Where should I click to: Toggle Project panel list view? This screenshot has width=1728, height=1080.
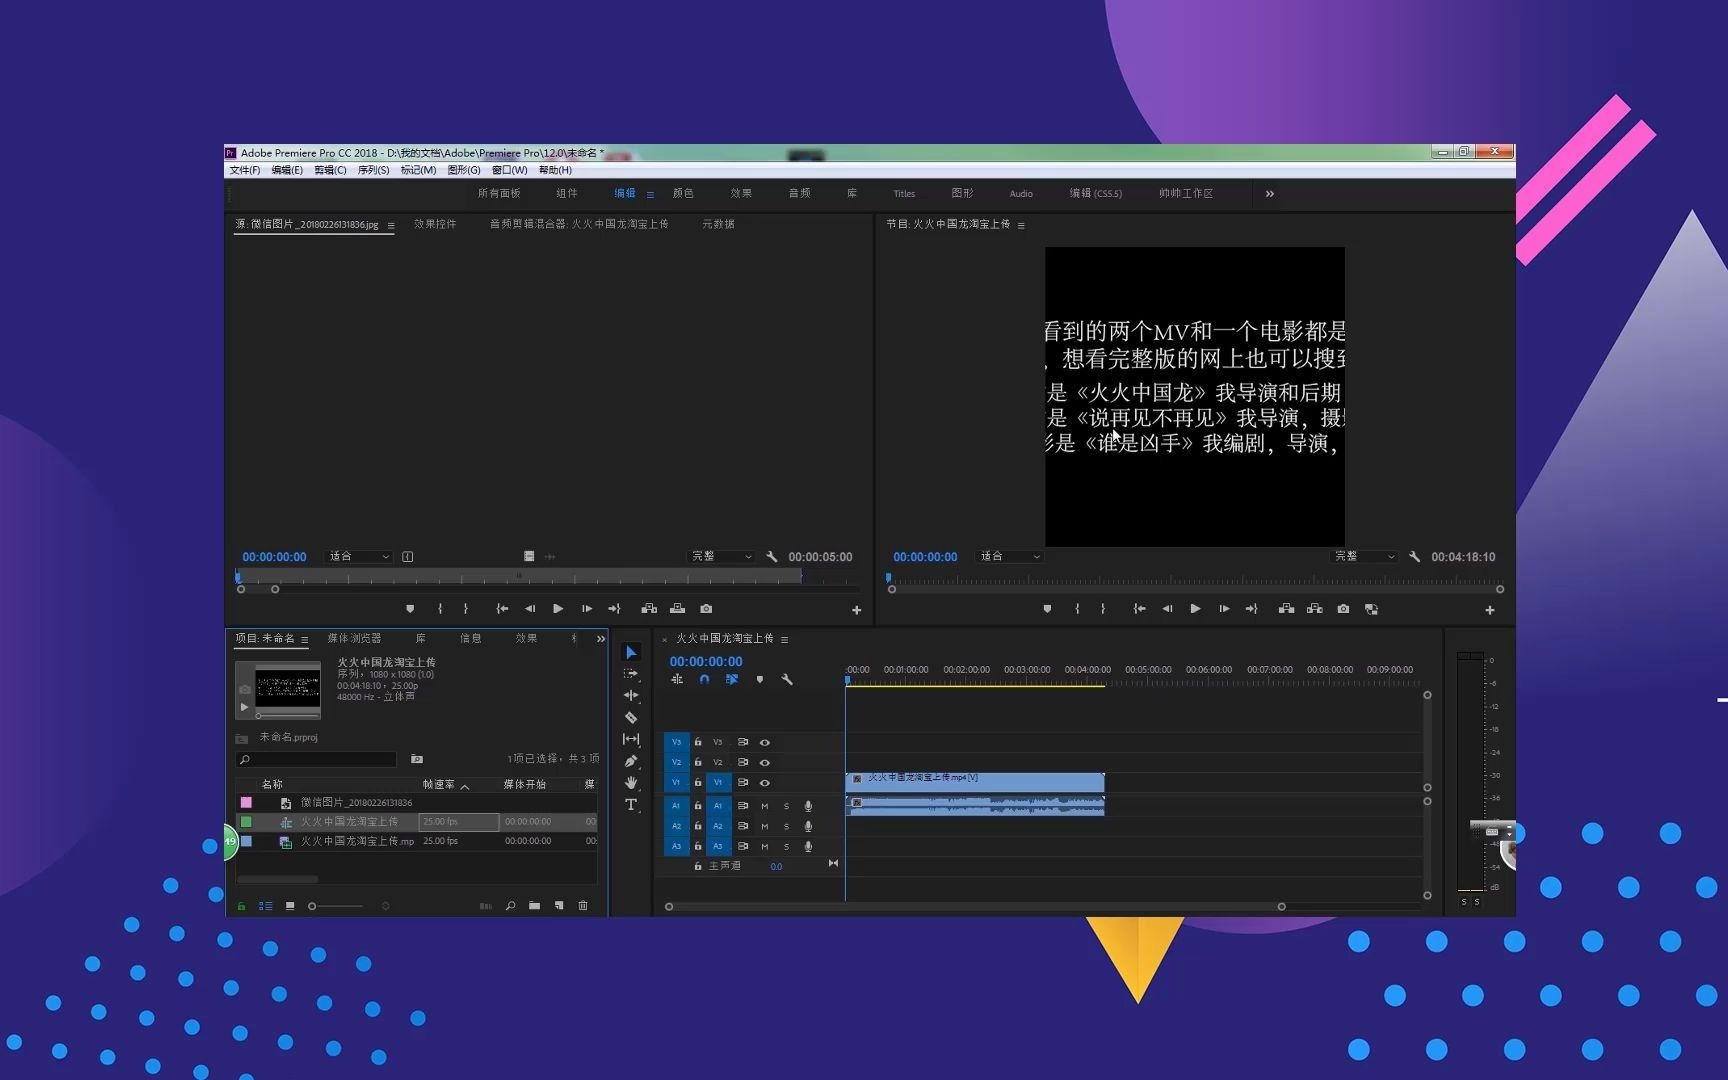click(265, 906)
